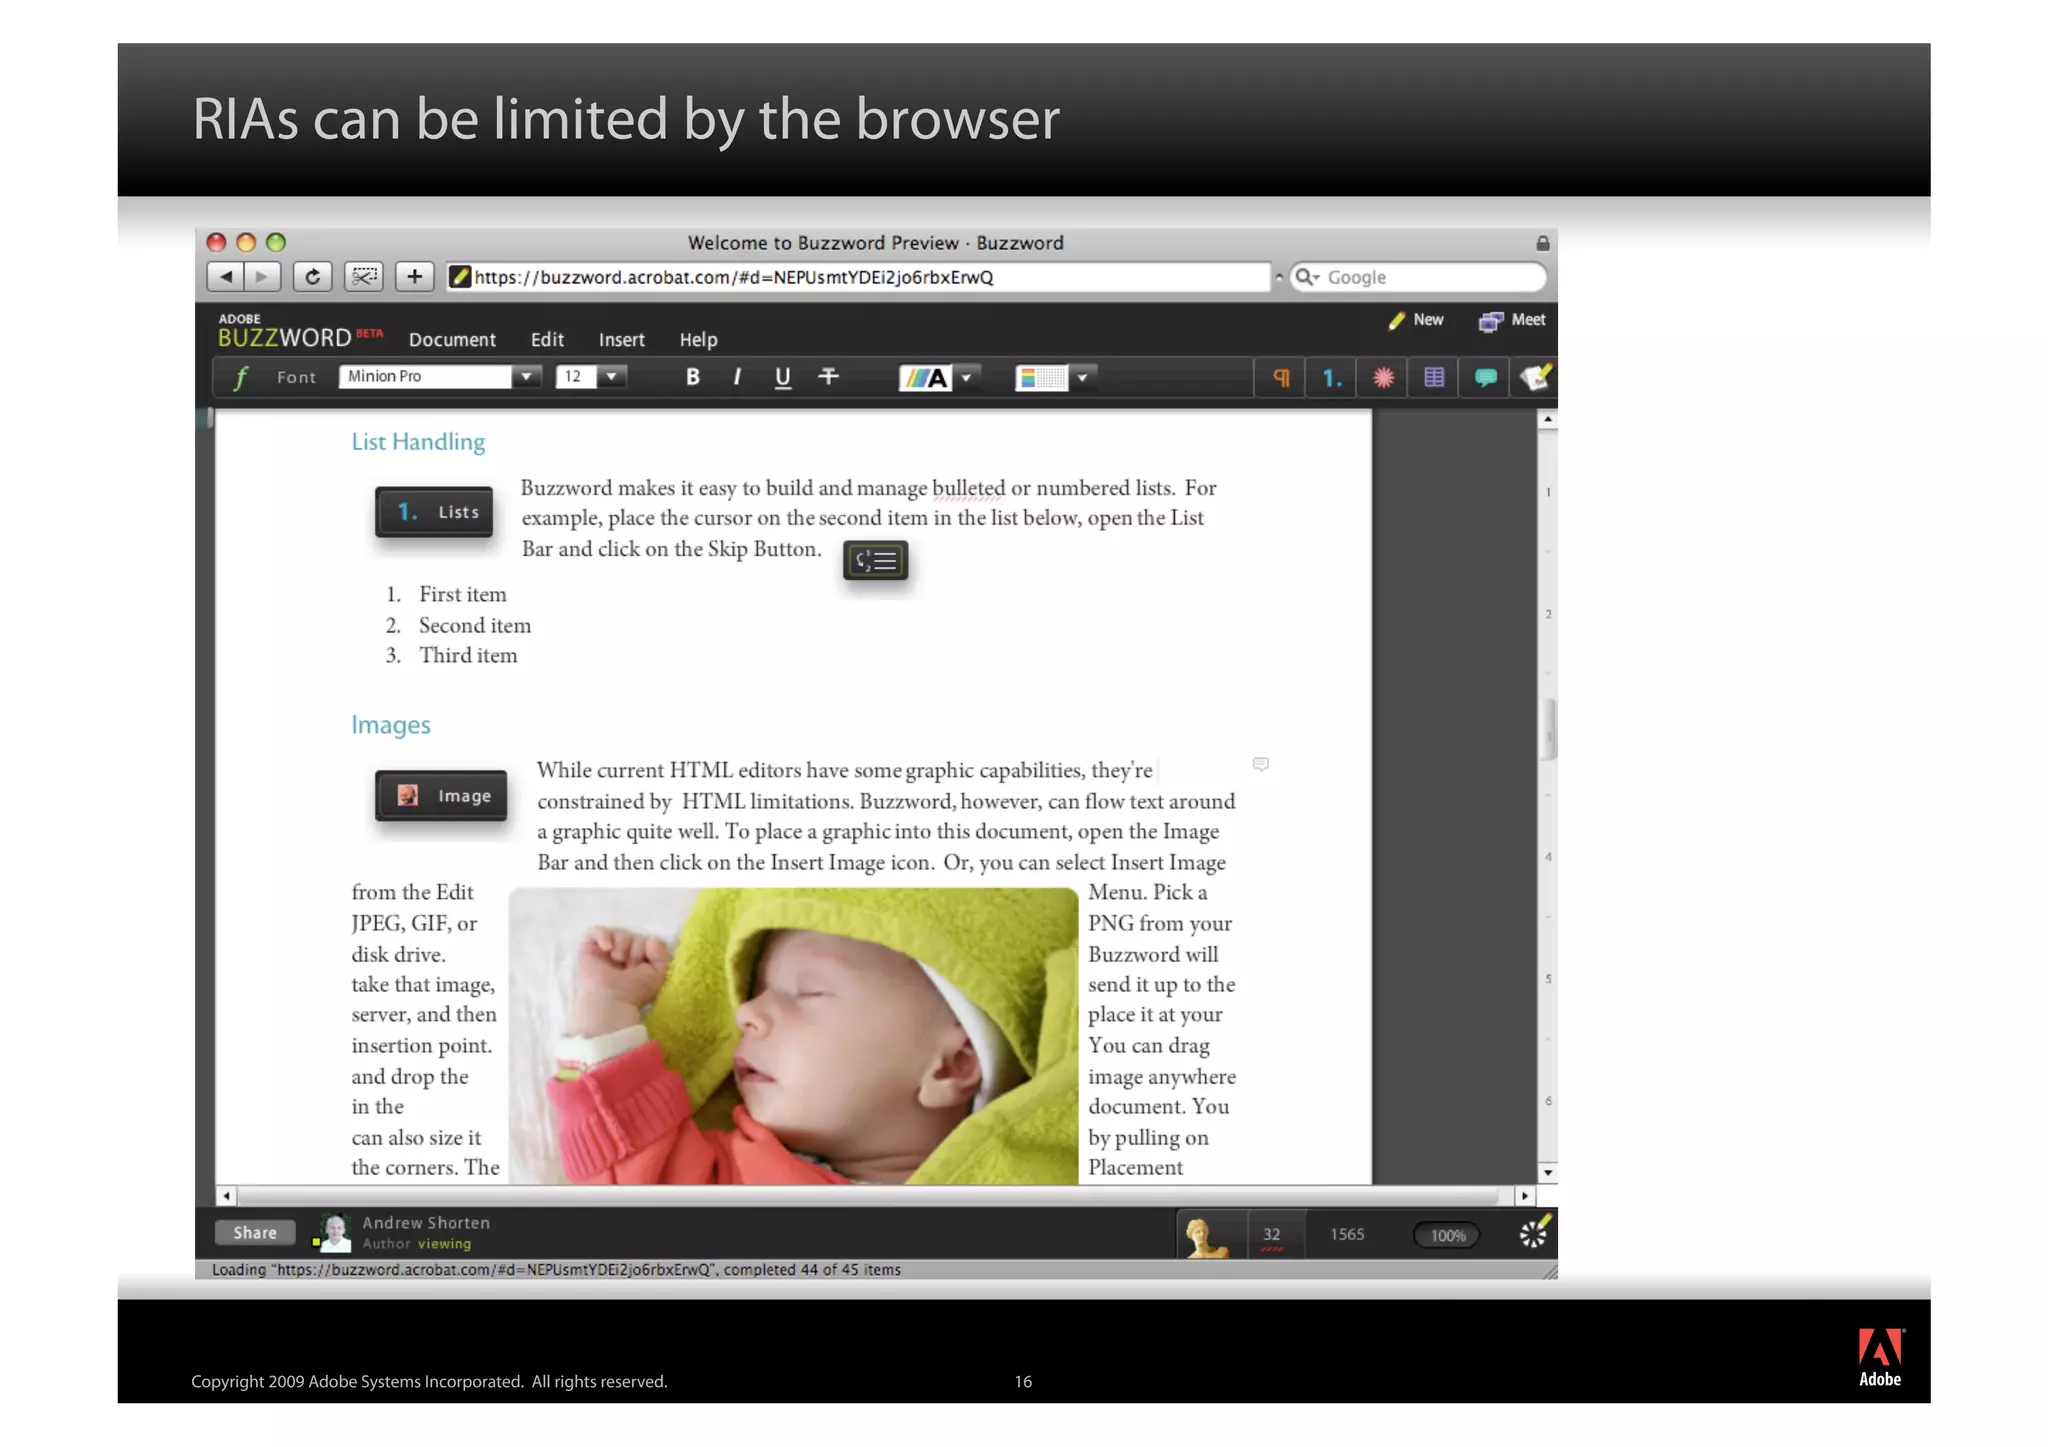Viewport: 2048px width, 1447px height.
Task: Click the scroll left arrow
Action: pyautogui.click(x=227, y=1196)
